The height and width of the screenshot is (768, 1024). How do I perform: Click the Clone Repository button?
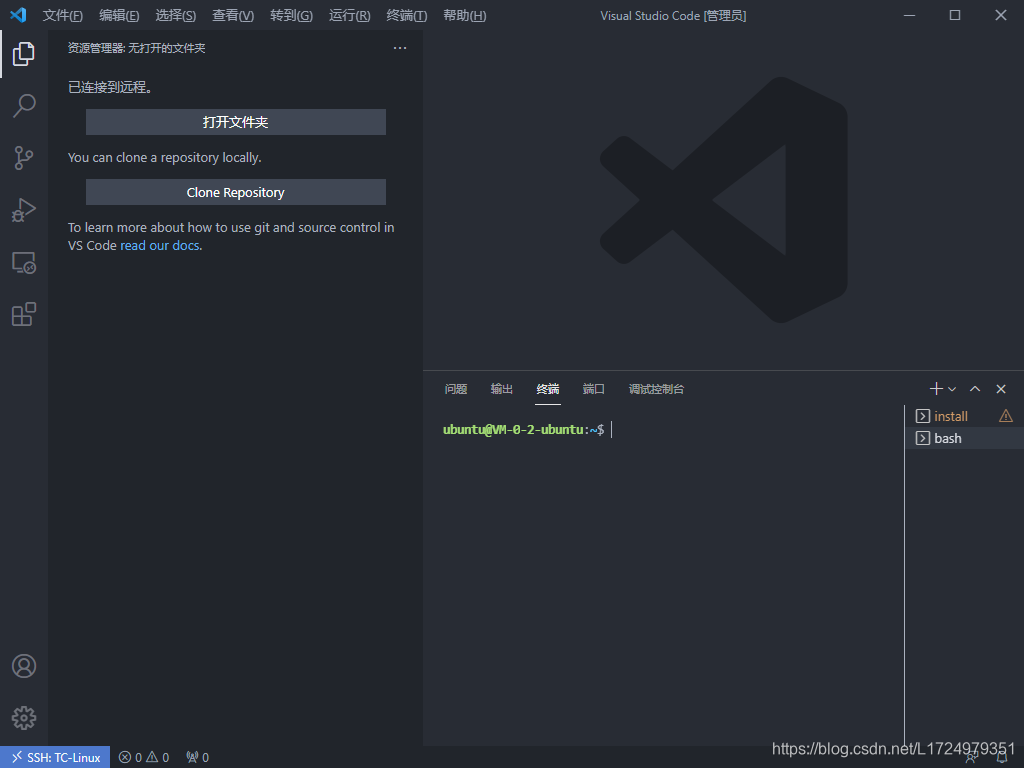coord(236,192)
